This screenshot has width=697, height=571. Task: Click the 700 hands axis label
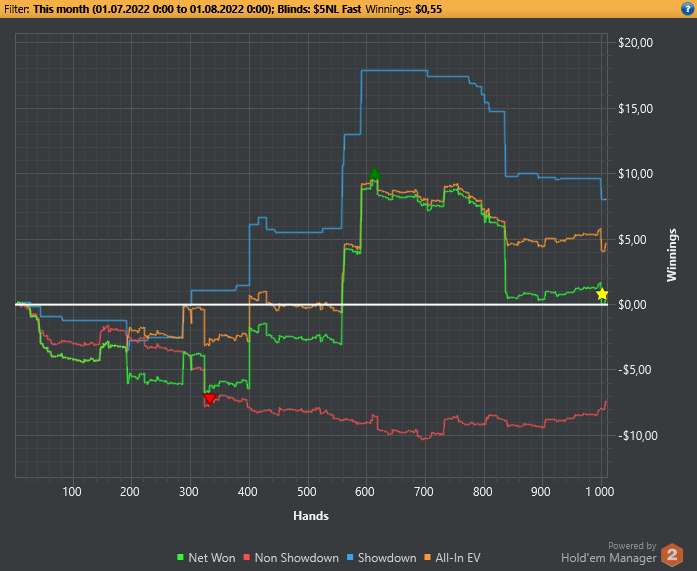coord(424,491)
